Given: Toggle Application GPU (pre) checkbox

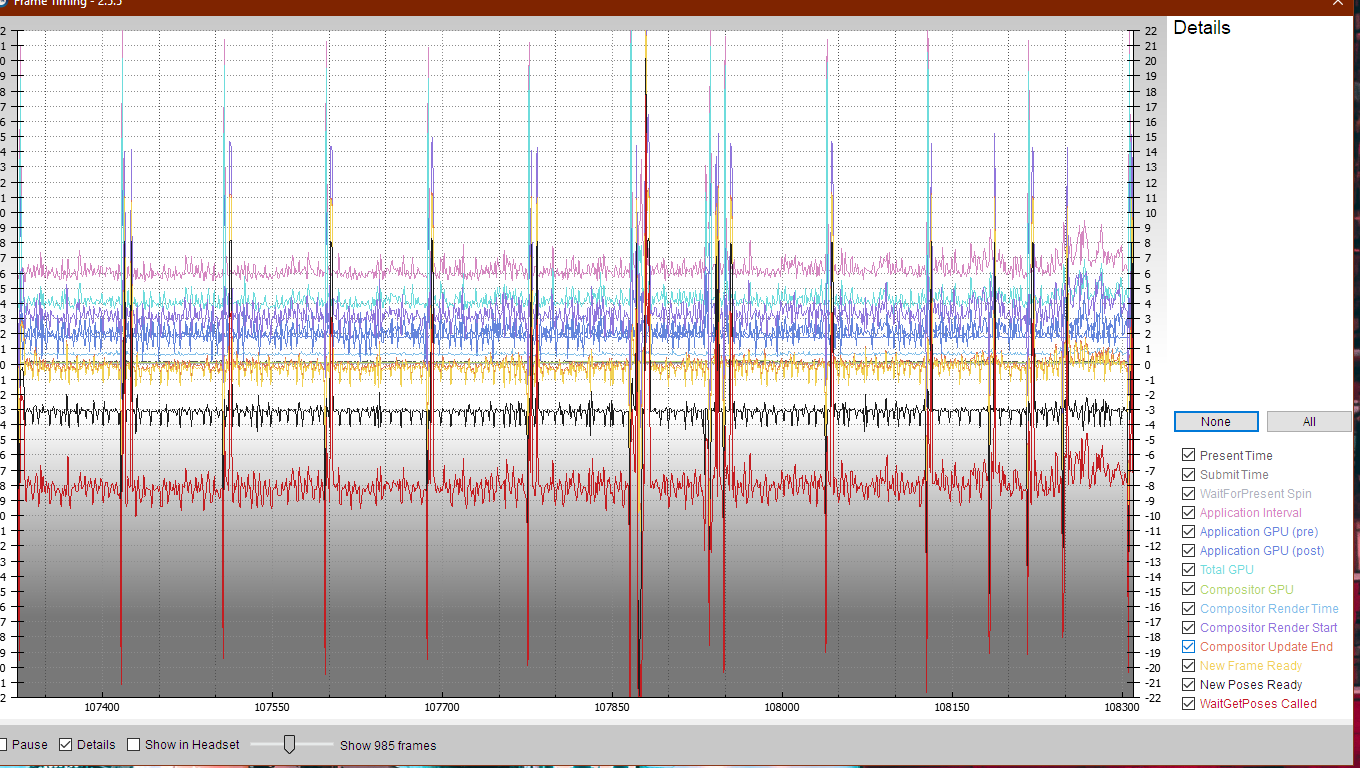Looking at the screenshot, I should point(1188,531).
